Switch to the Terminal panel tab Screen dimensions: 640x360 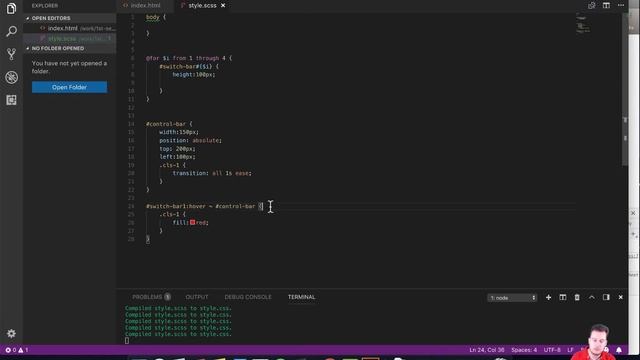click(302, 297)
